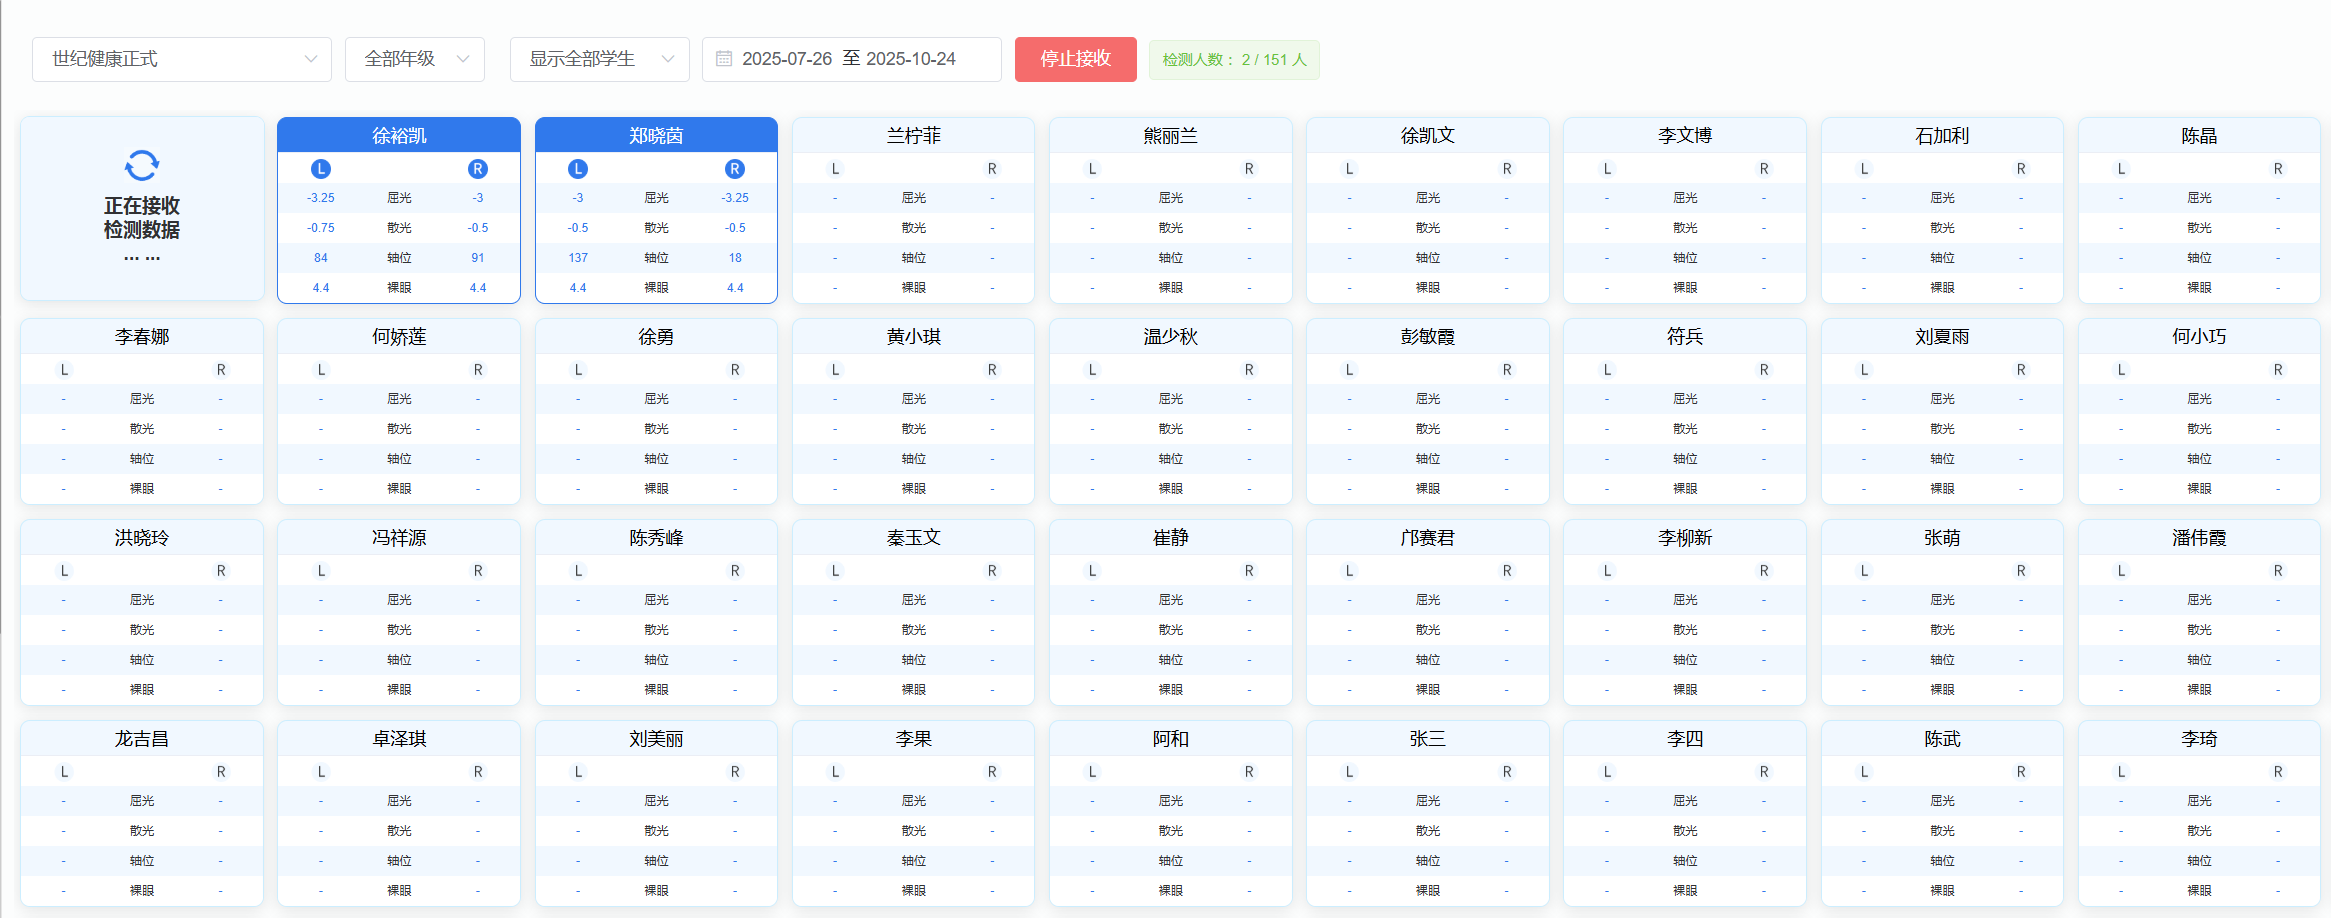Open student card 温少秋

point(1170,337)
